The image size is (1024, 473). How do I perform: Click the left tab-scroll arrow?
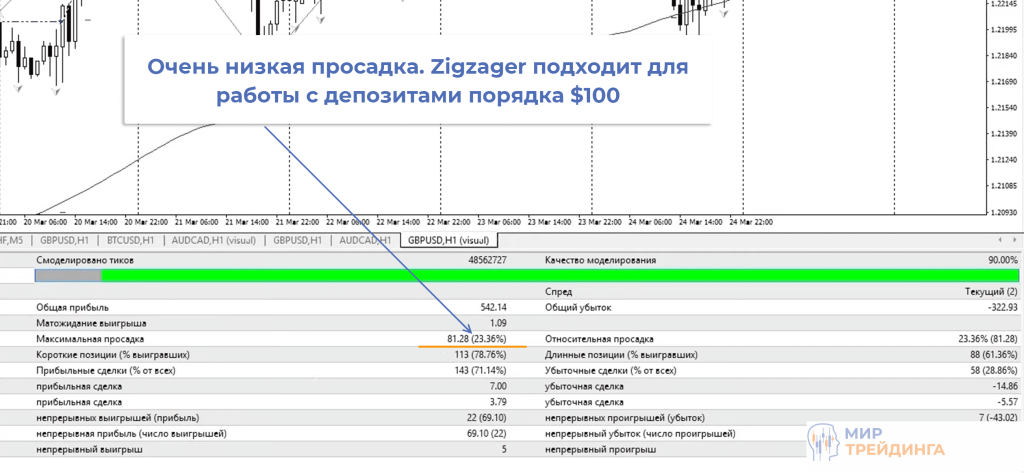pos(999,240)
